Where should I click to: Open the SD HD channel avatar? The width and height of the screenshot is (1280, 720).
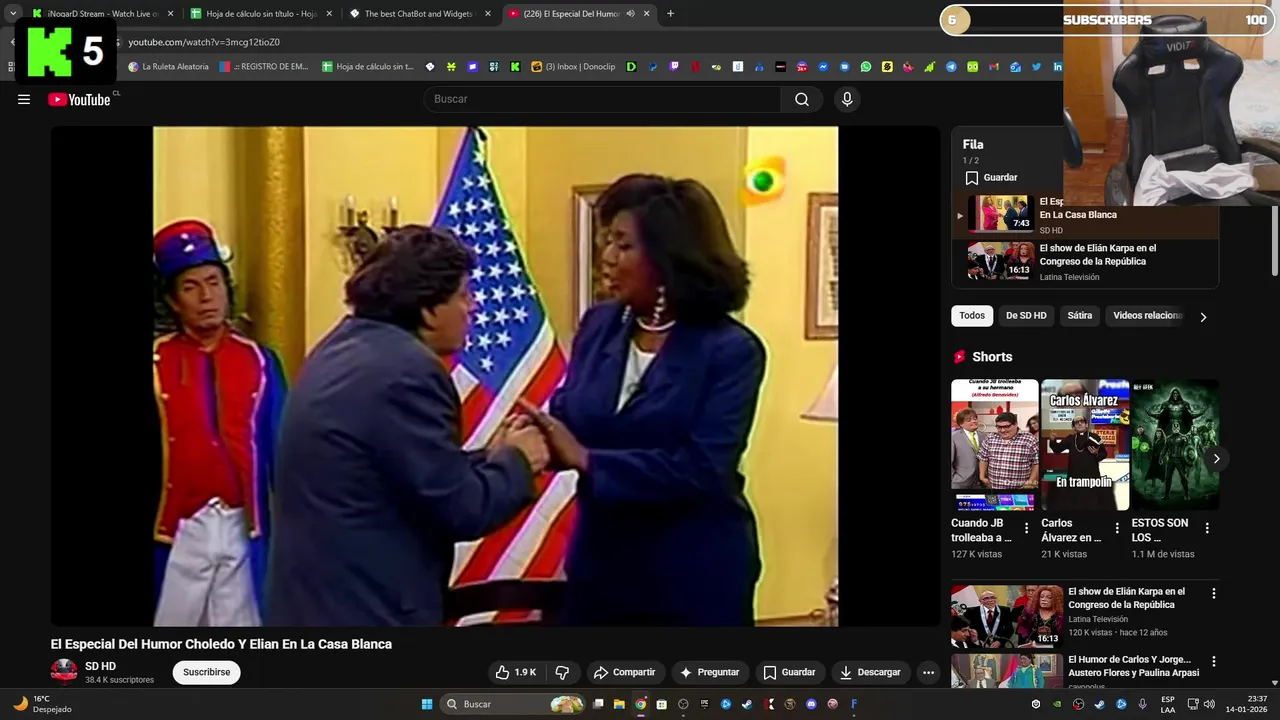click(x=64, y=671)
